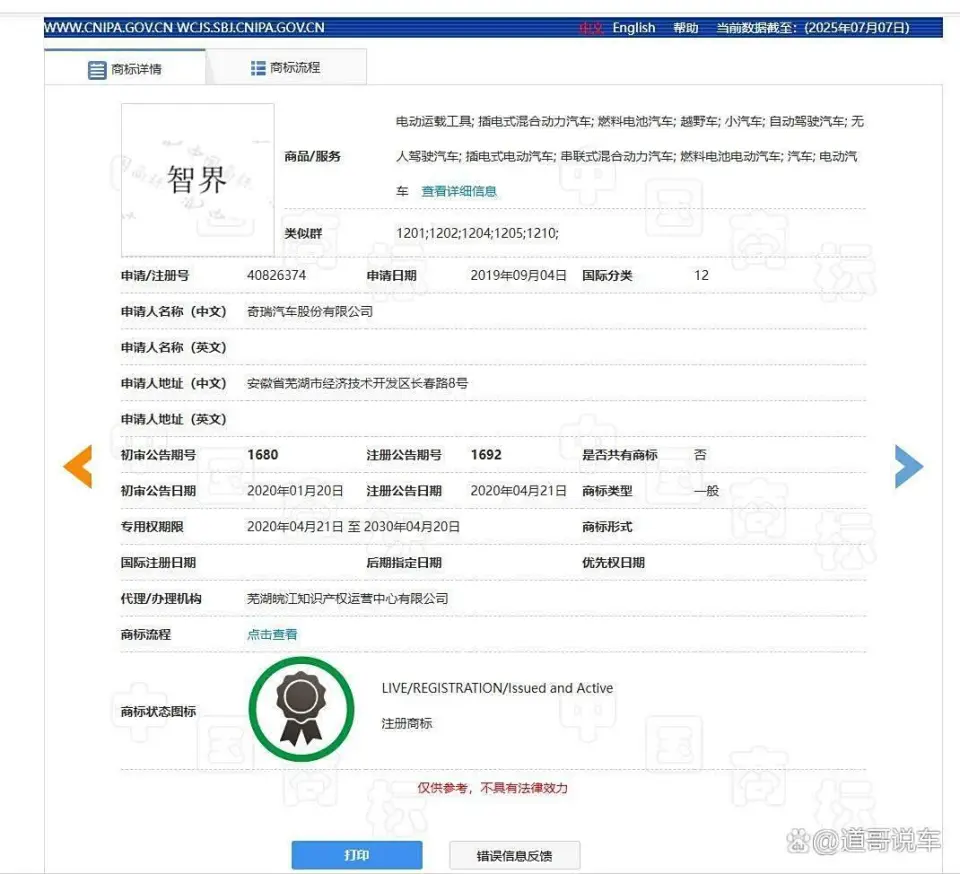Click the 商标流程 tab list icon

[258, 68]
